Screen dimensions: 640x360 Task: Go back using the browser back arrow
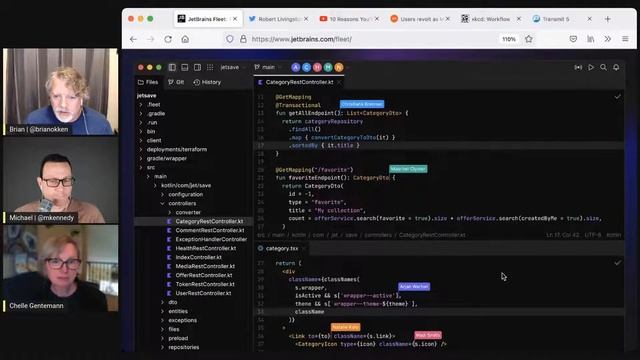133,39
